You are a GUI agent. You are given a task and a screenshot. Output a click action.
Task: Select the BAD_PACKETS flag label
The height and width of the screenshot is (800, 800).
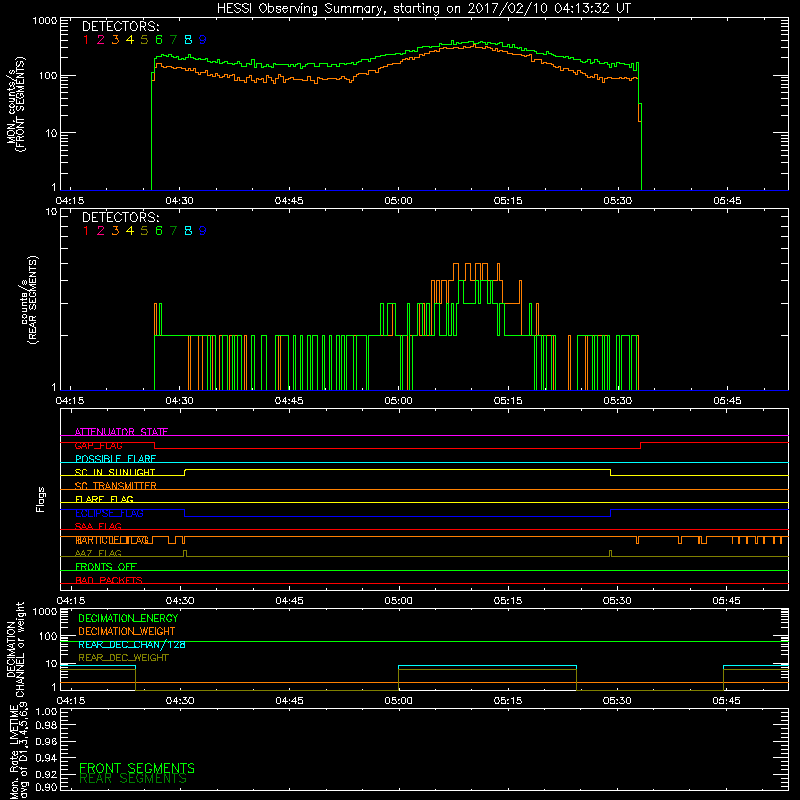tap(109, 580)
